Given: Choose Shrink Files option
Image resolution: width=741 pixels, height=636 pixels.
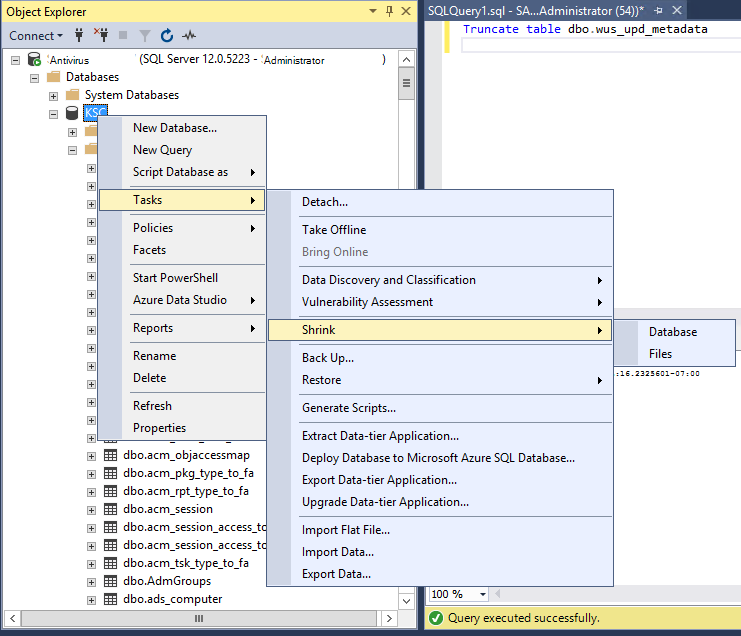Looking at the screenshot, I should [x=675, y=354].
